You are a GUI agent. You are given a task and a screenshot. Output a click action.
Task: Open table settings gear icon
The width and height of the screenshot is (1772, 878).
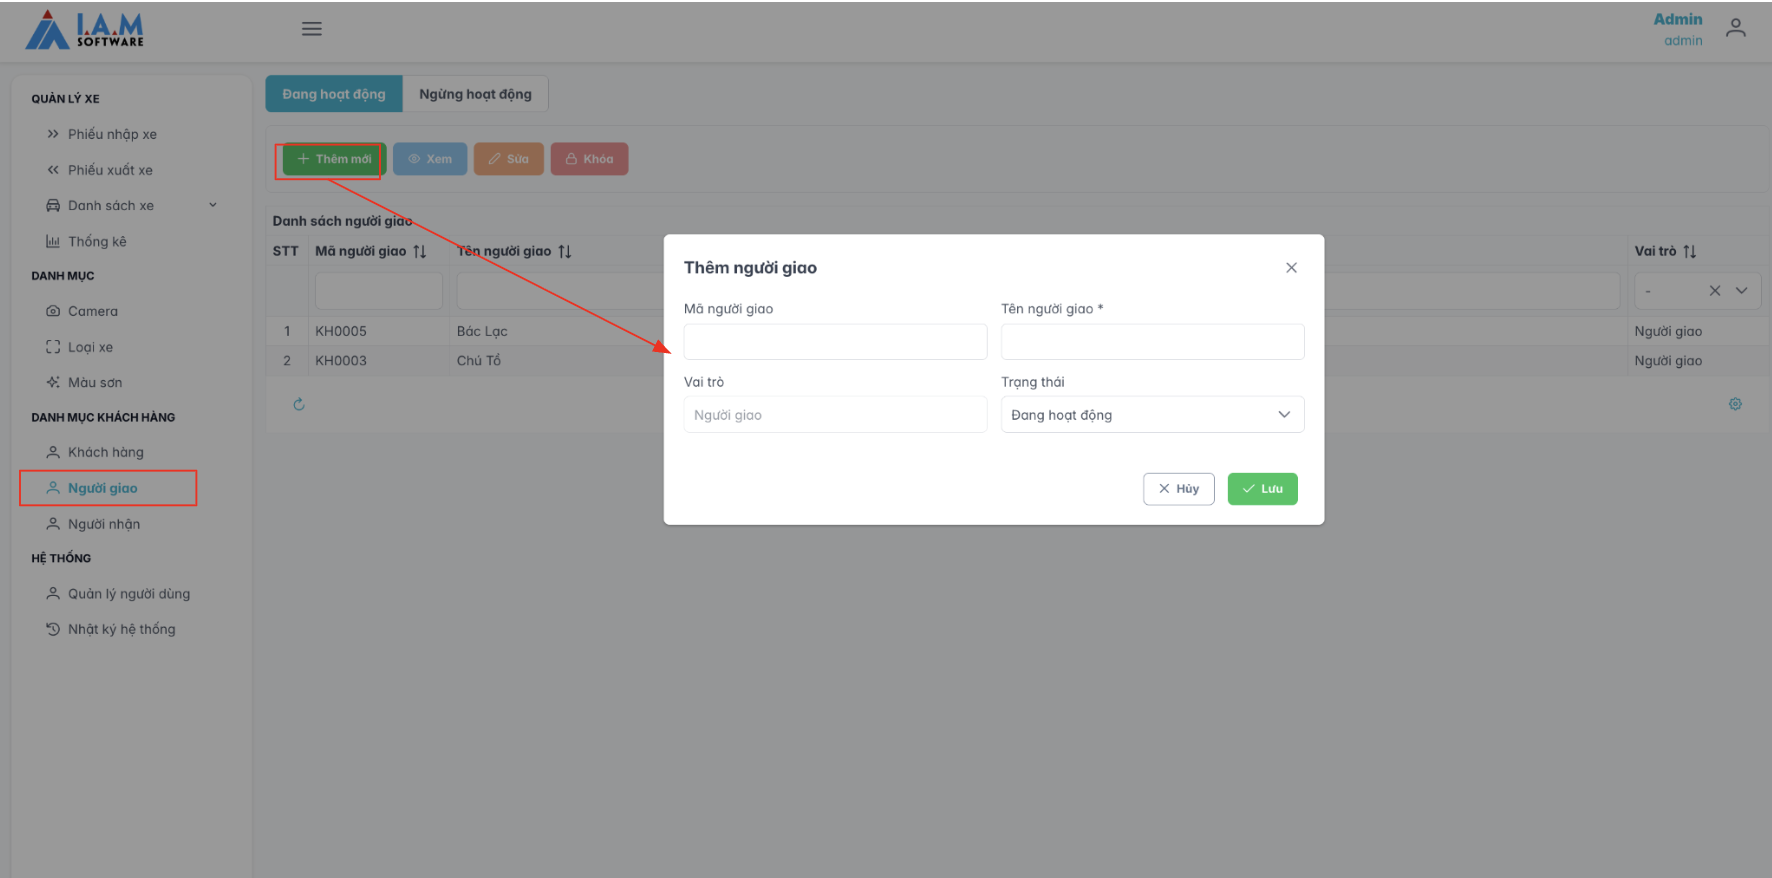pyautogui.click(x=1735, y=404)
